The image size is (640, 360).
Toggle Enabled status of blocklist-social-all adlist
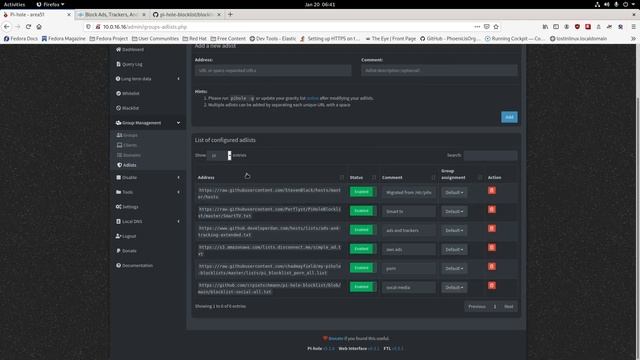[363, 287]
